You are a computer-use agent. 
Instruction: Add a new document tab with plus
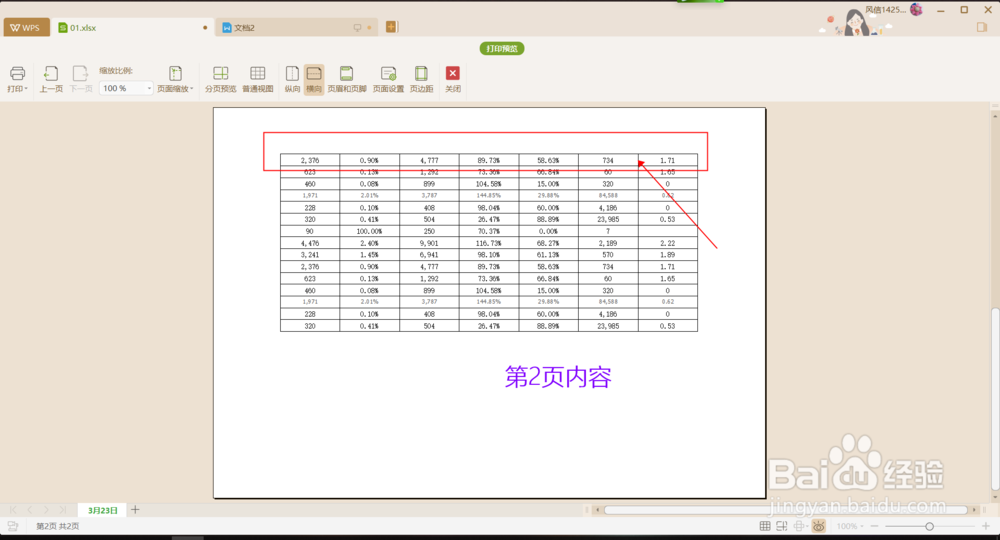coord(392,27)
